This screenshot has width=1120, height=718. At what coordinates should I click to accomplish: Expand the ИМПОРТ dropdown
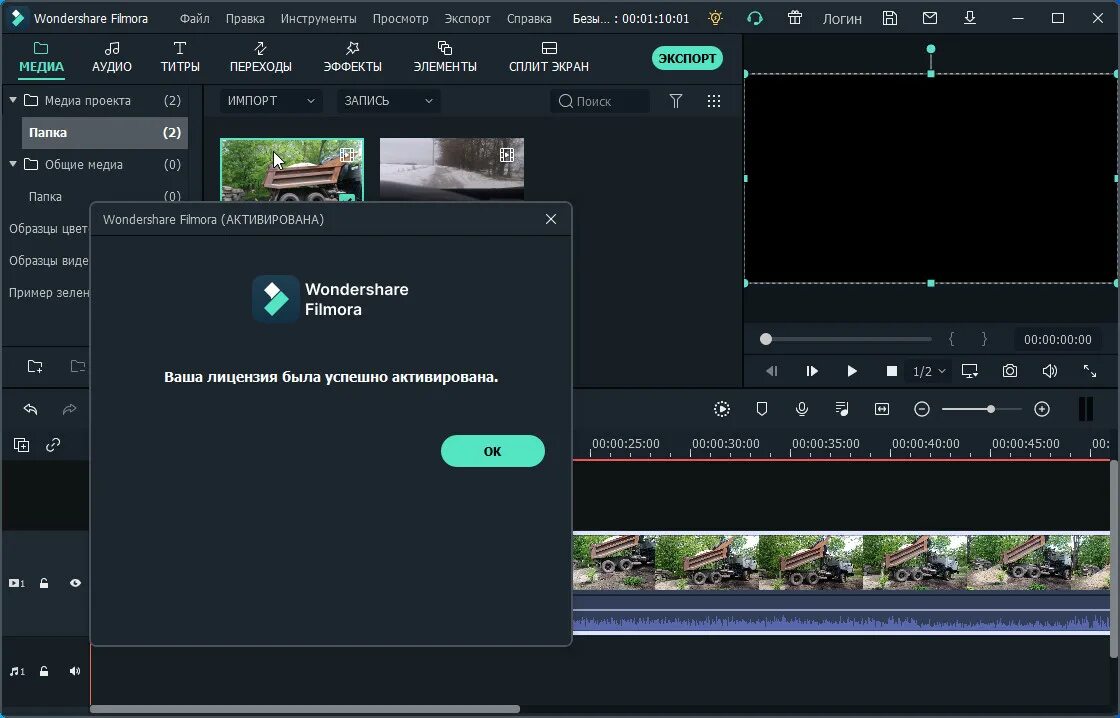point(271,101)
